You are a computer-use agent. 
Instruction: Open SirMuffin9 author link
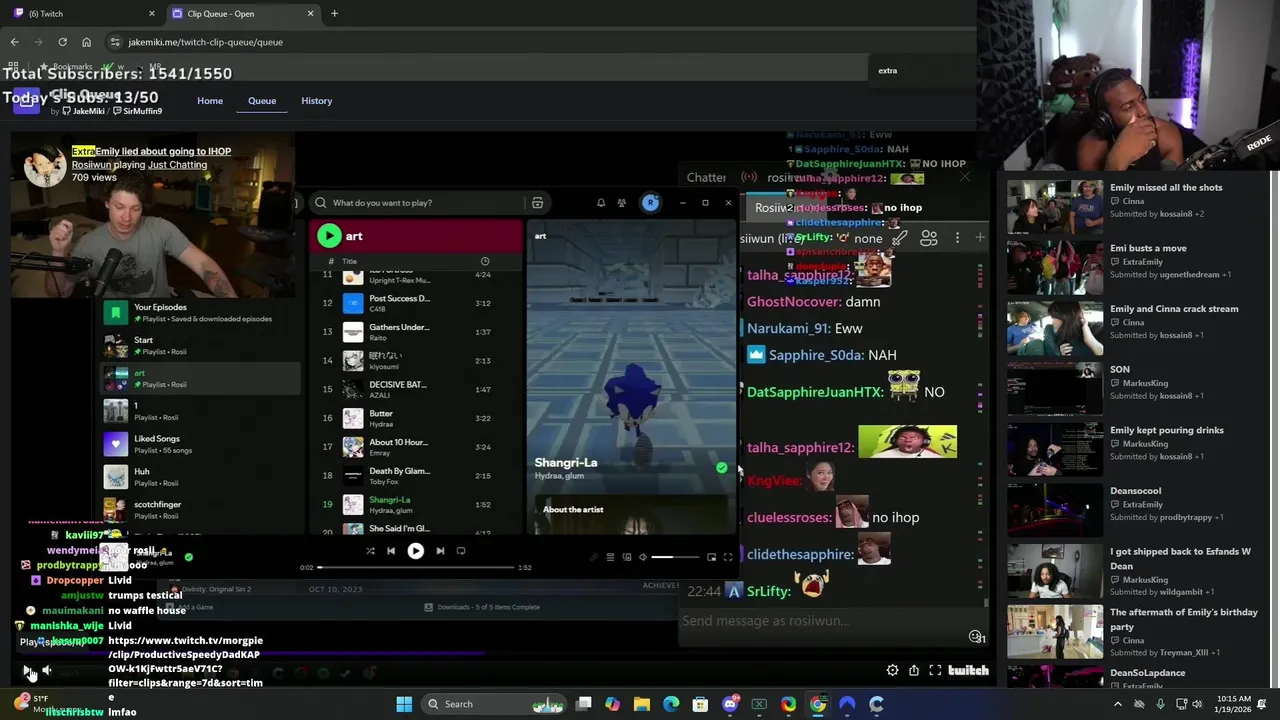point(138,111)
